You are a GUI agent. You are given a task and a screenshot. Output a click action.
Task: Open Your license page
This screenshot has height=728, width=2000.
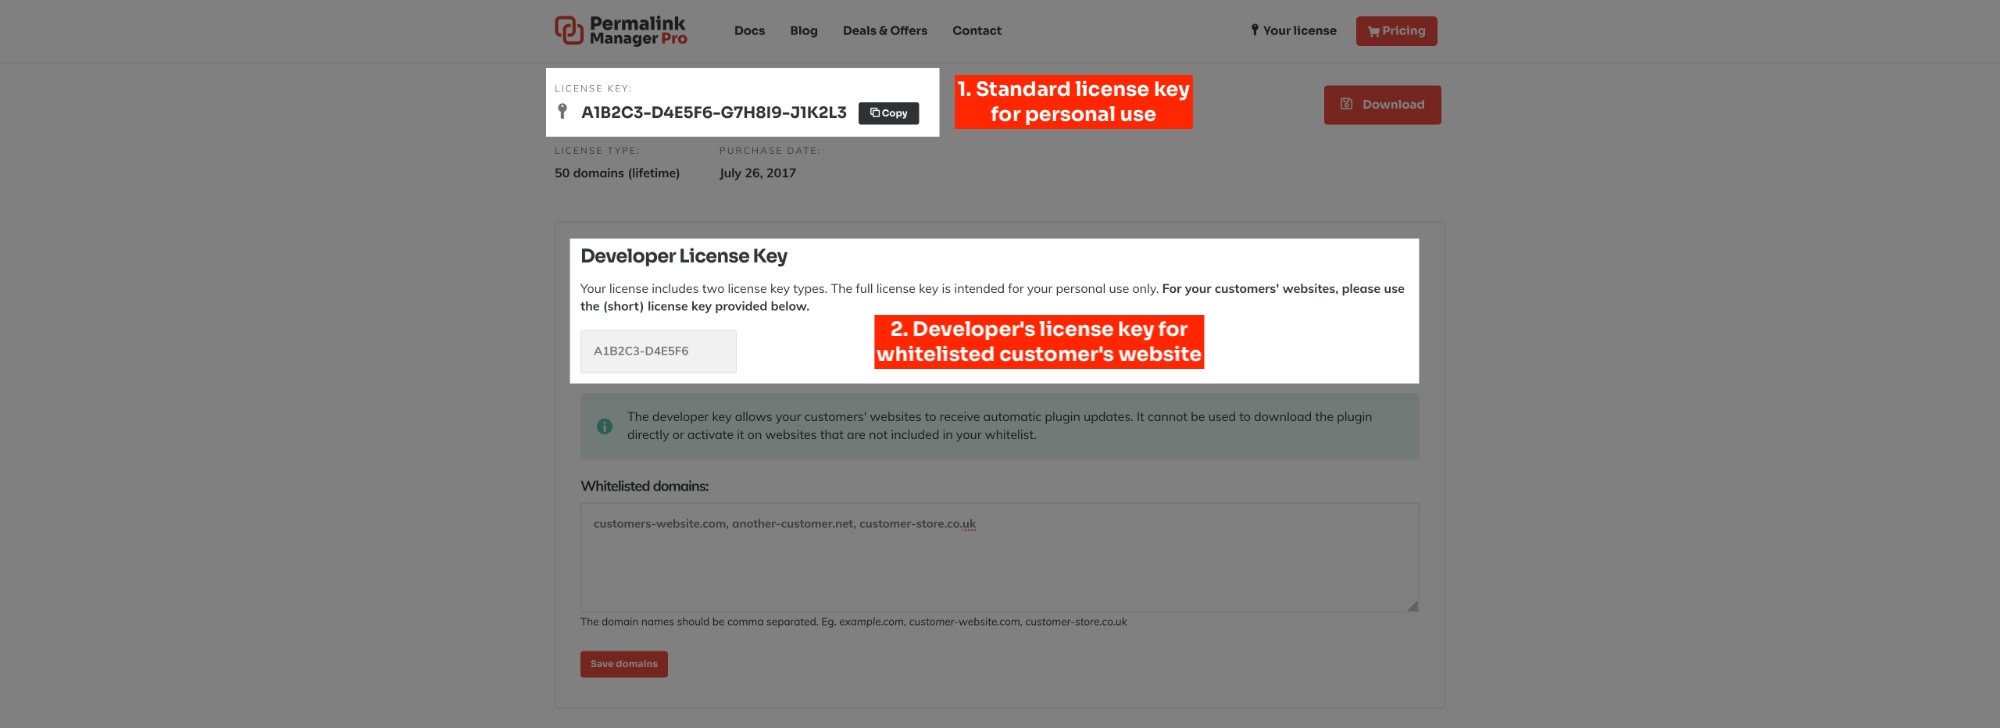1293,31
